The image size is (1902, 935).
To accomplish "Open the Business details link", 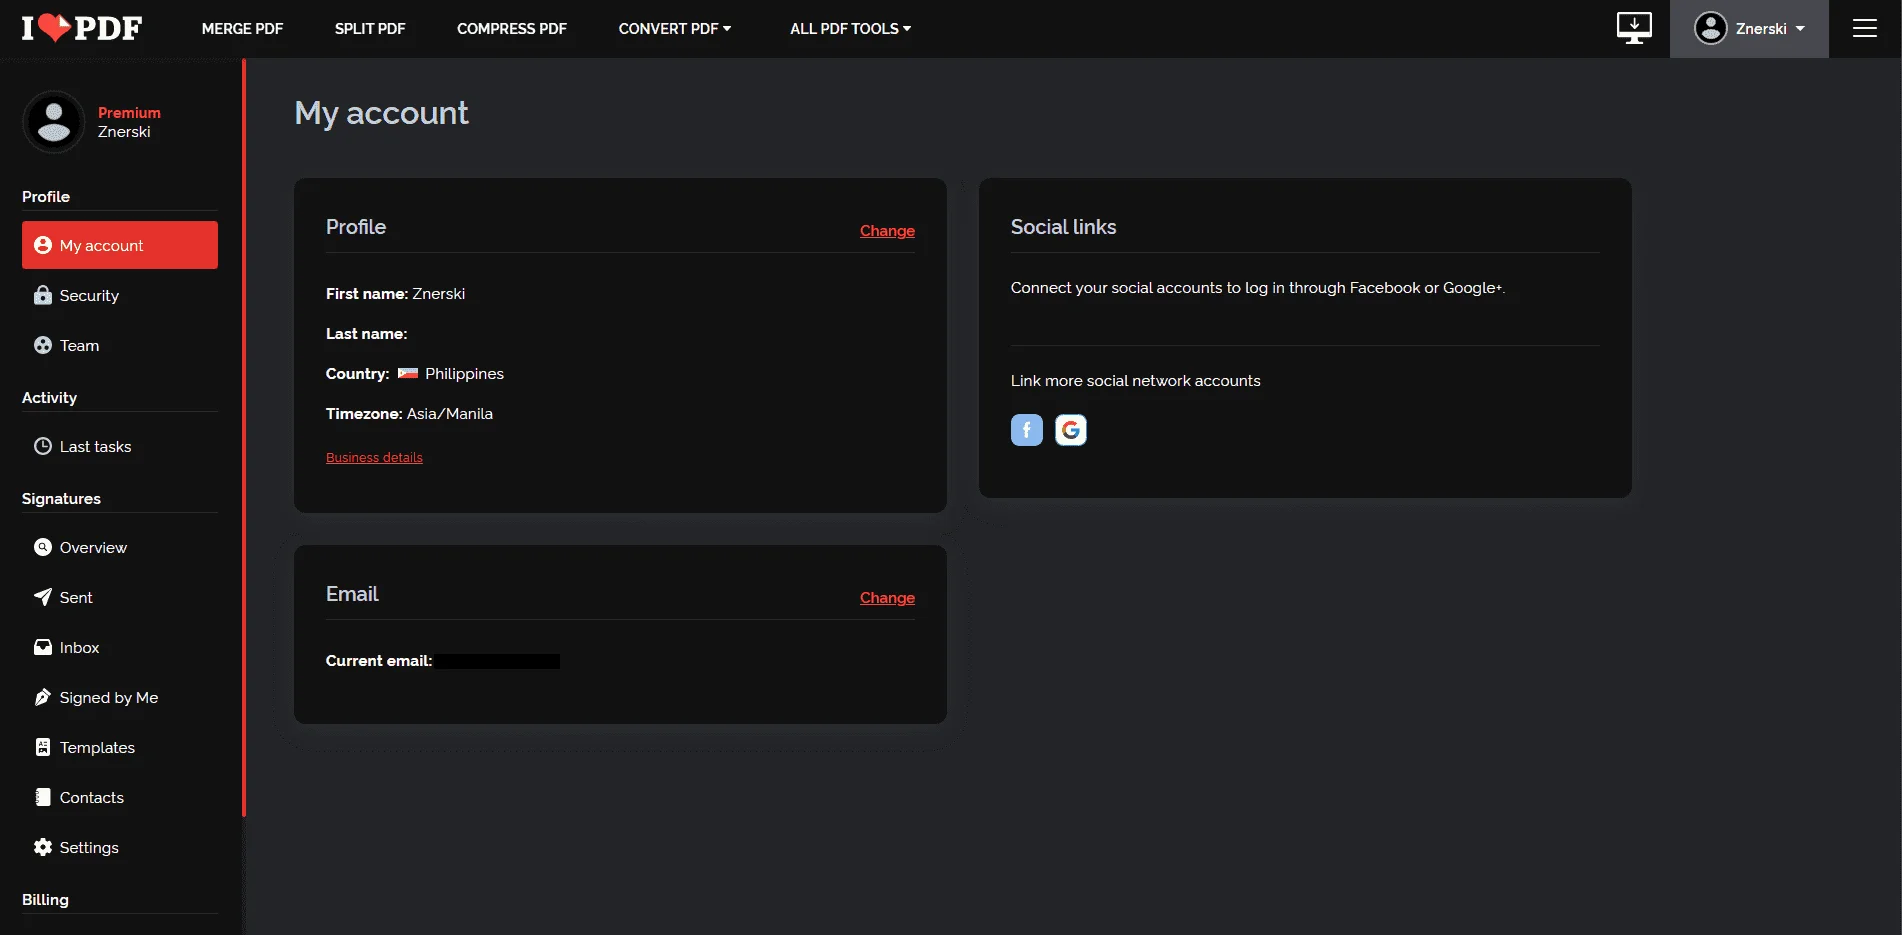I will tap(374, 458).
